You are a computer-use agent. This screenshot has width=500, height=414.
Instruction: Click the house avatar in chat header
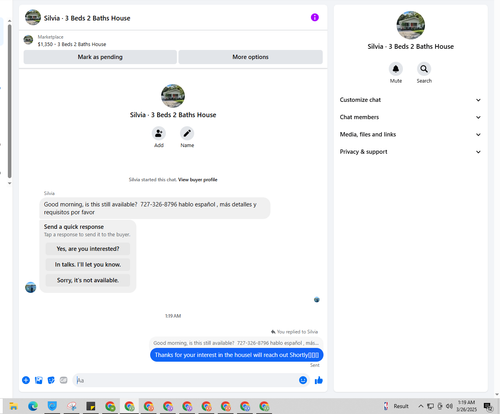point(33,17)
